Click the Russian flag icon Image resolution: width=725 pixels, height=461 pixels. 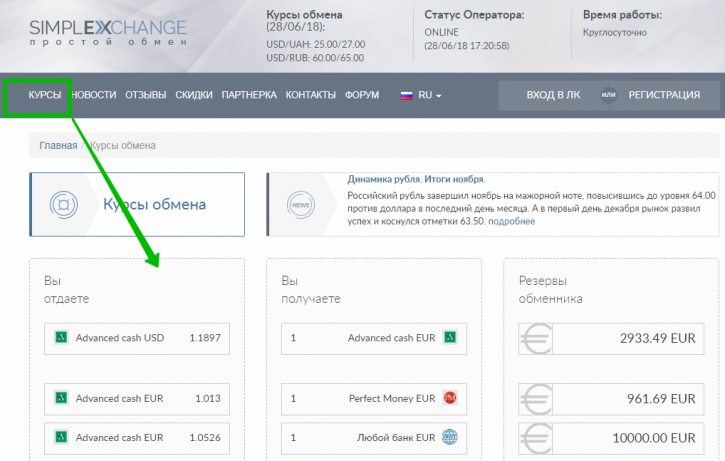pos(406,96)
